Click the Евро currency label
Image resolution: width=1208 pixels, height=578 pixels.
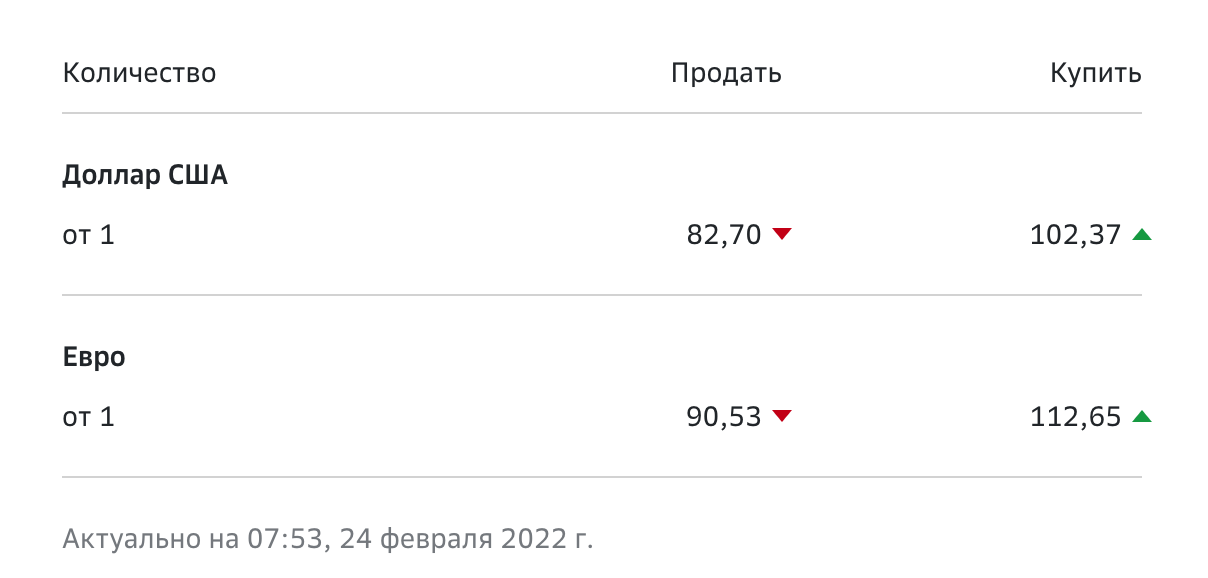click(94, 357)
